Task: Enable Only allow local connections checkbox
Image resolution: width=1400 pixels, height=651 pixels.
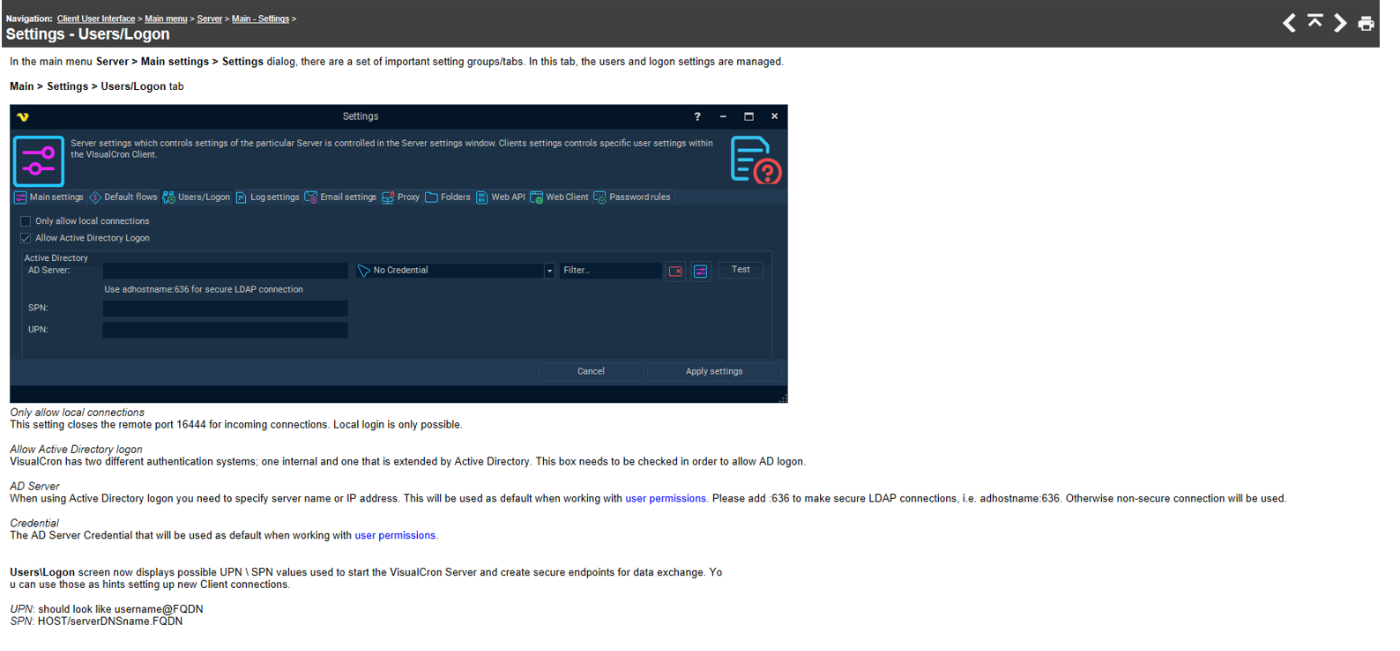Action: [26, 221]
